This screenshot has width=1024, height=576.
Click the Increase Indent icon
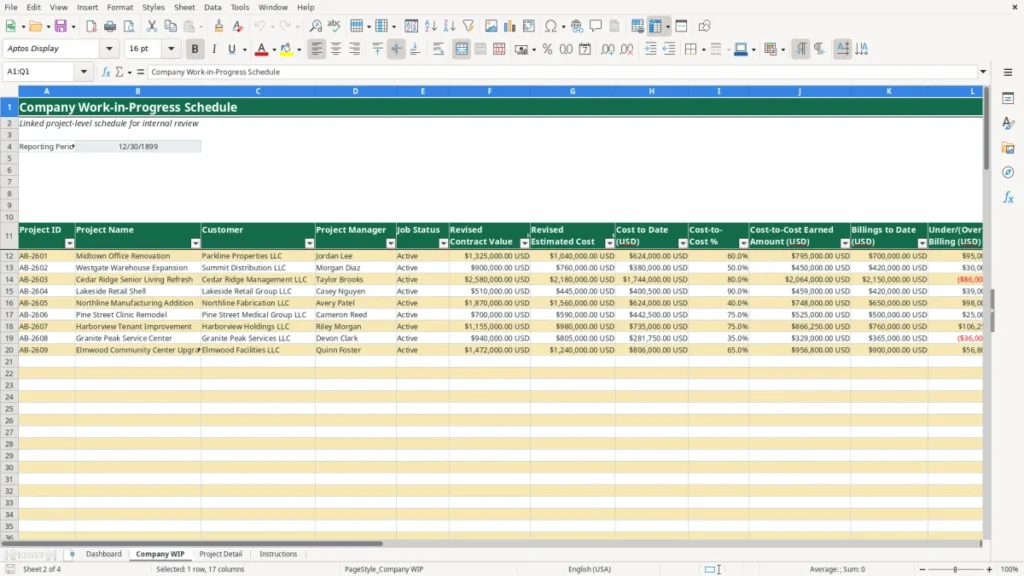click(x=650, y=49)
